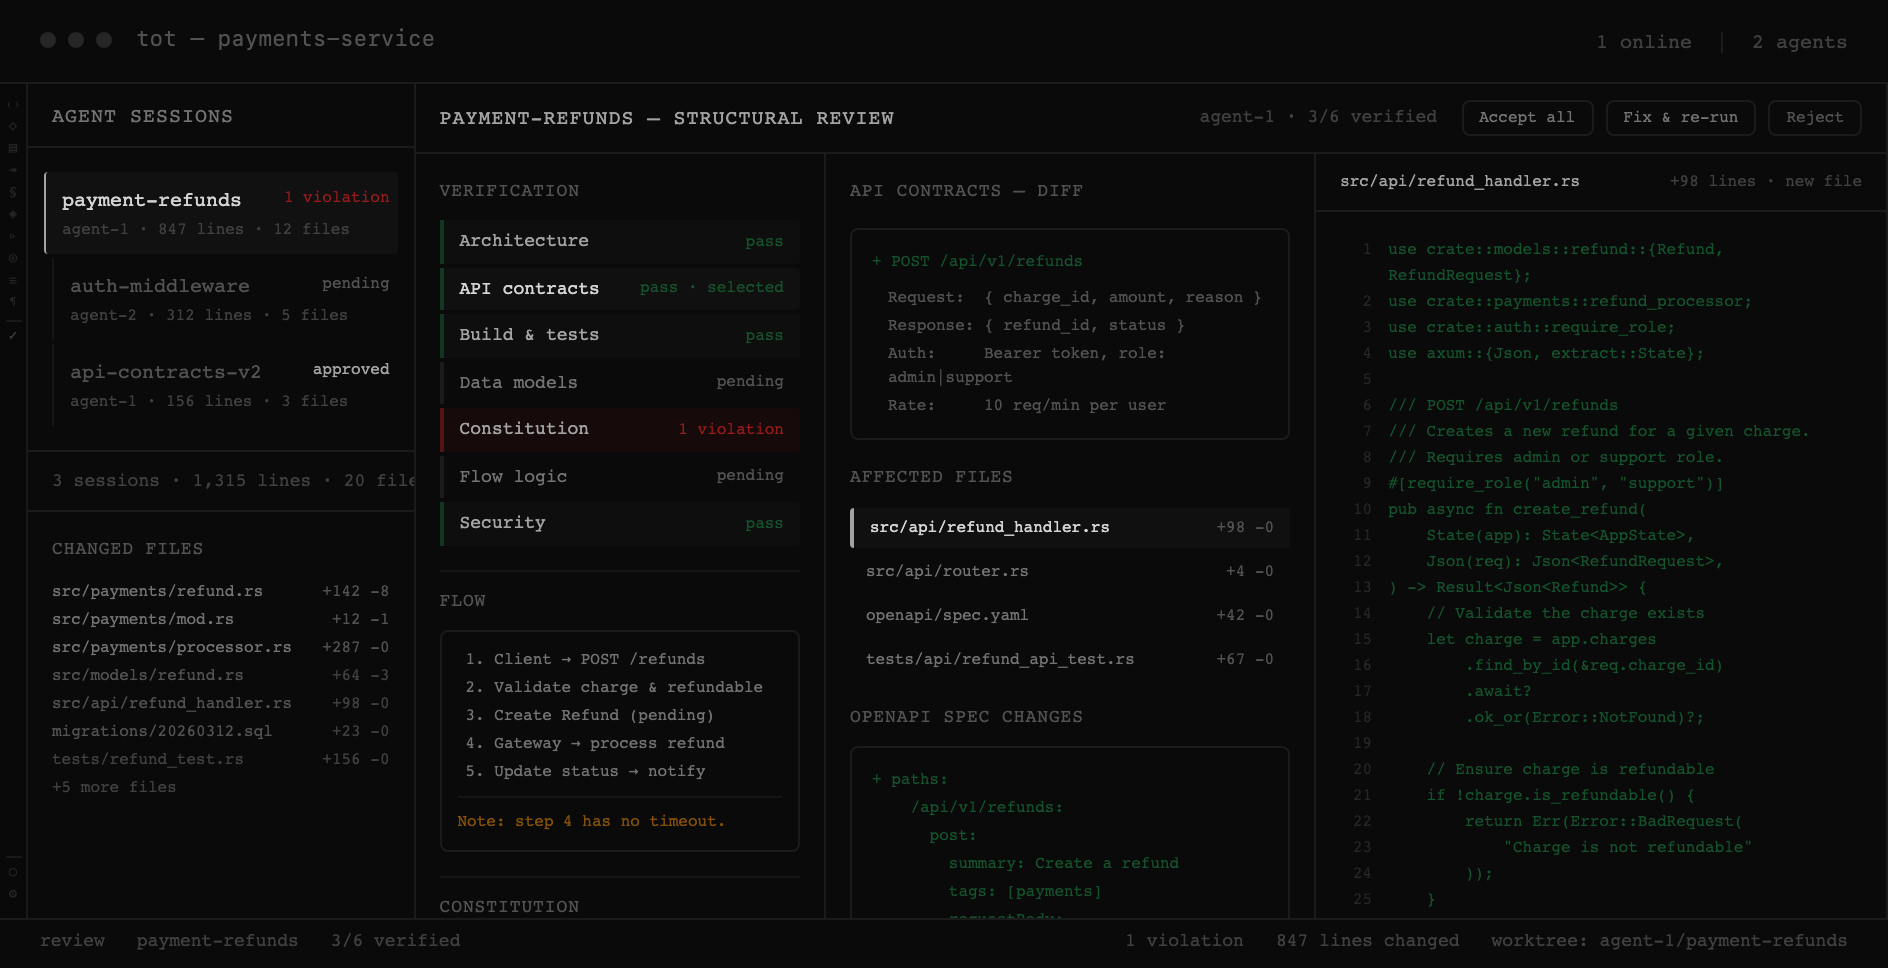Screen dimensions: 1888x968
Task: Click 'summary: Create a refund' in OpenAPI spec
Action: click(1064, 863)
